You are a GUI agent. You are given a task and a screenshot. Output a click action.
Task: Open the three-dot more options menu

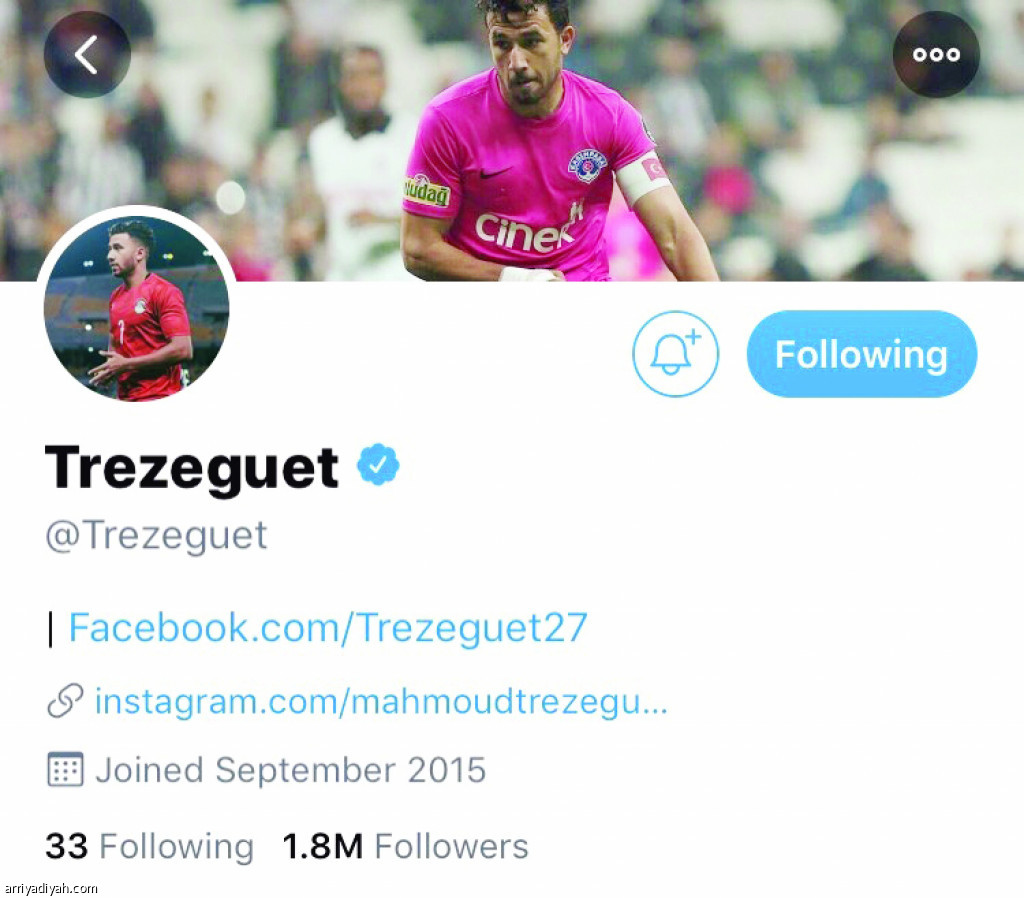[x=936, y=54]
